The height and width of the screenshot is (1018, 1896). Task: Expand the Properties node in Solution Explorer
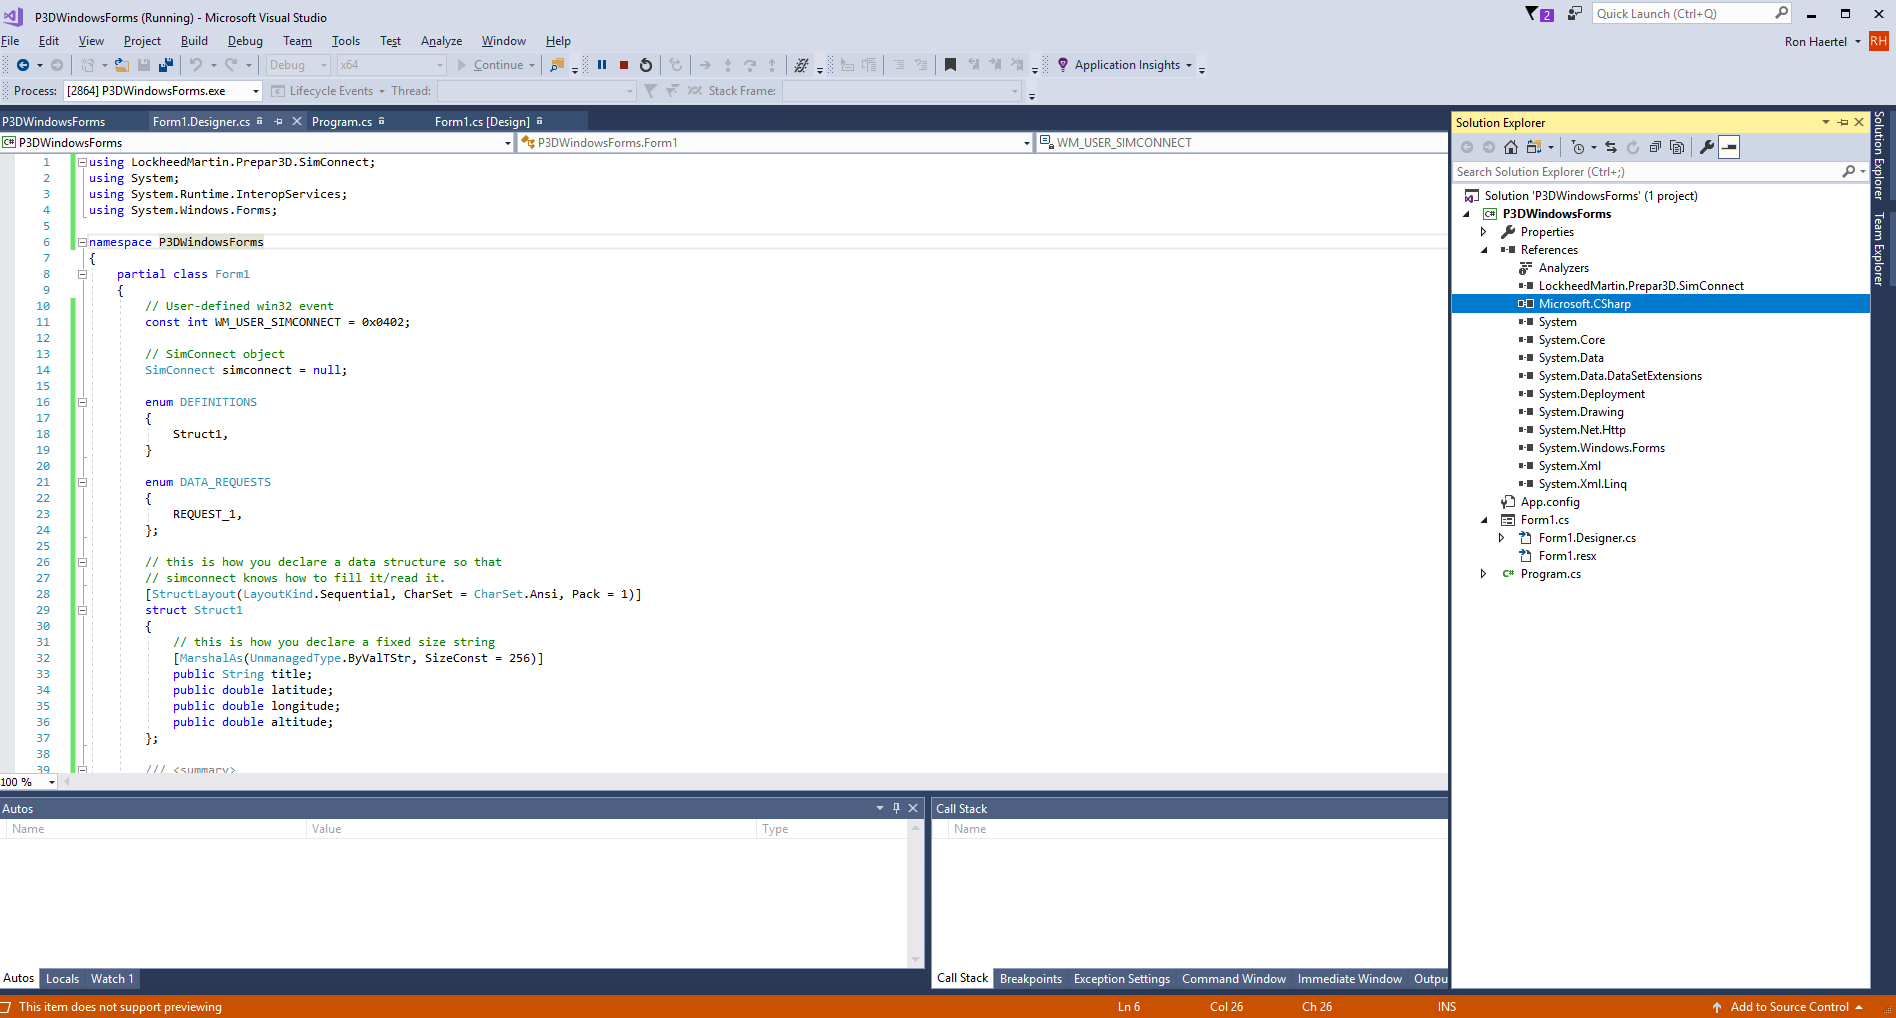1484,232
